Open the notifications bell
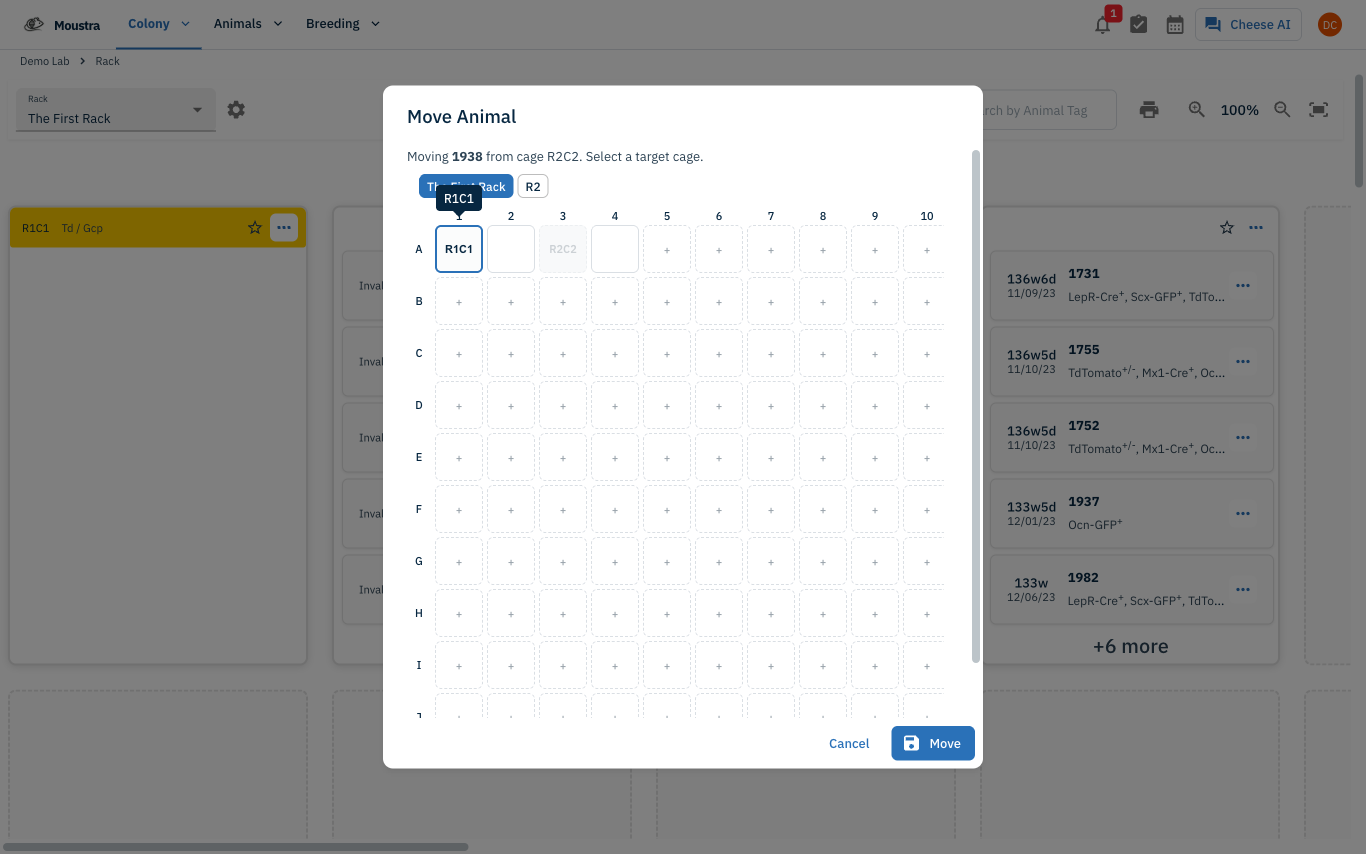Viewport: 1366px width, 854px height. [1103, 25]
